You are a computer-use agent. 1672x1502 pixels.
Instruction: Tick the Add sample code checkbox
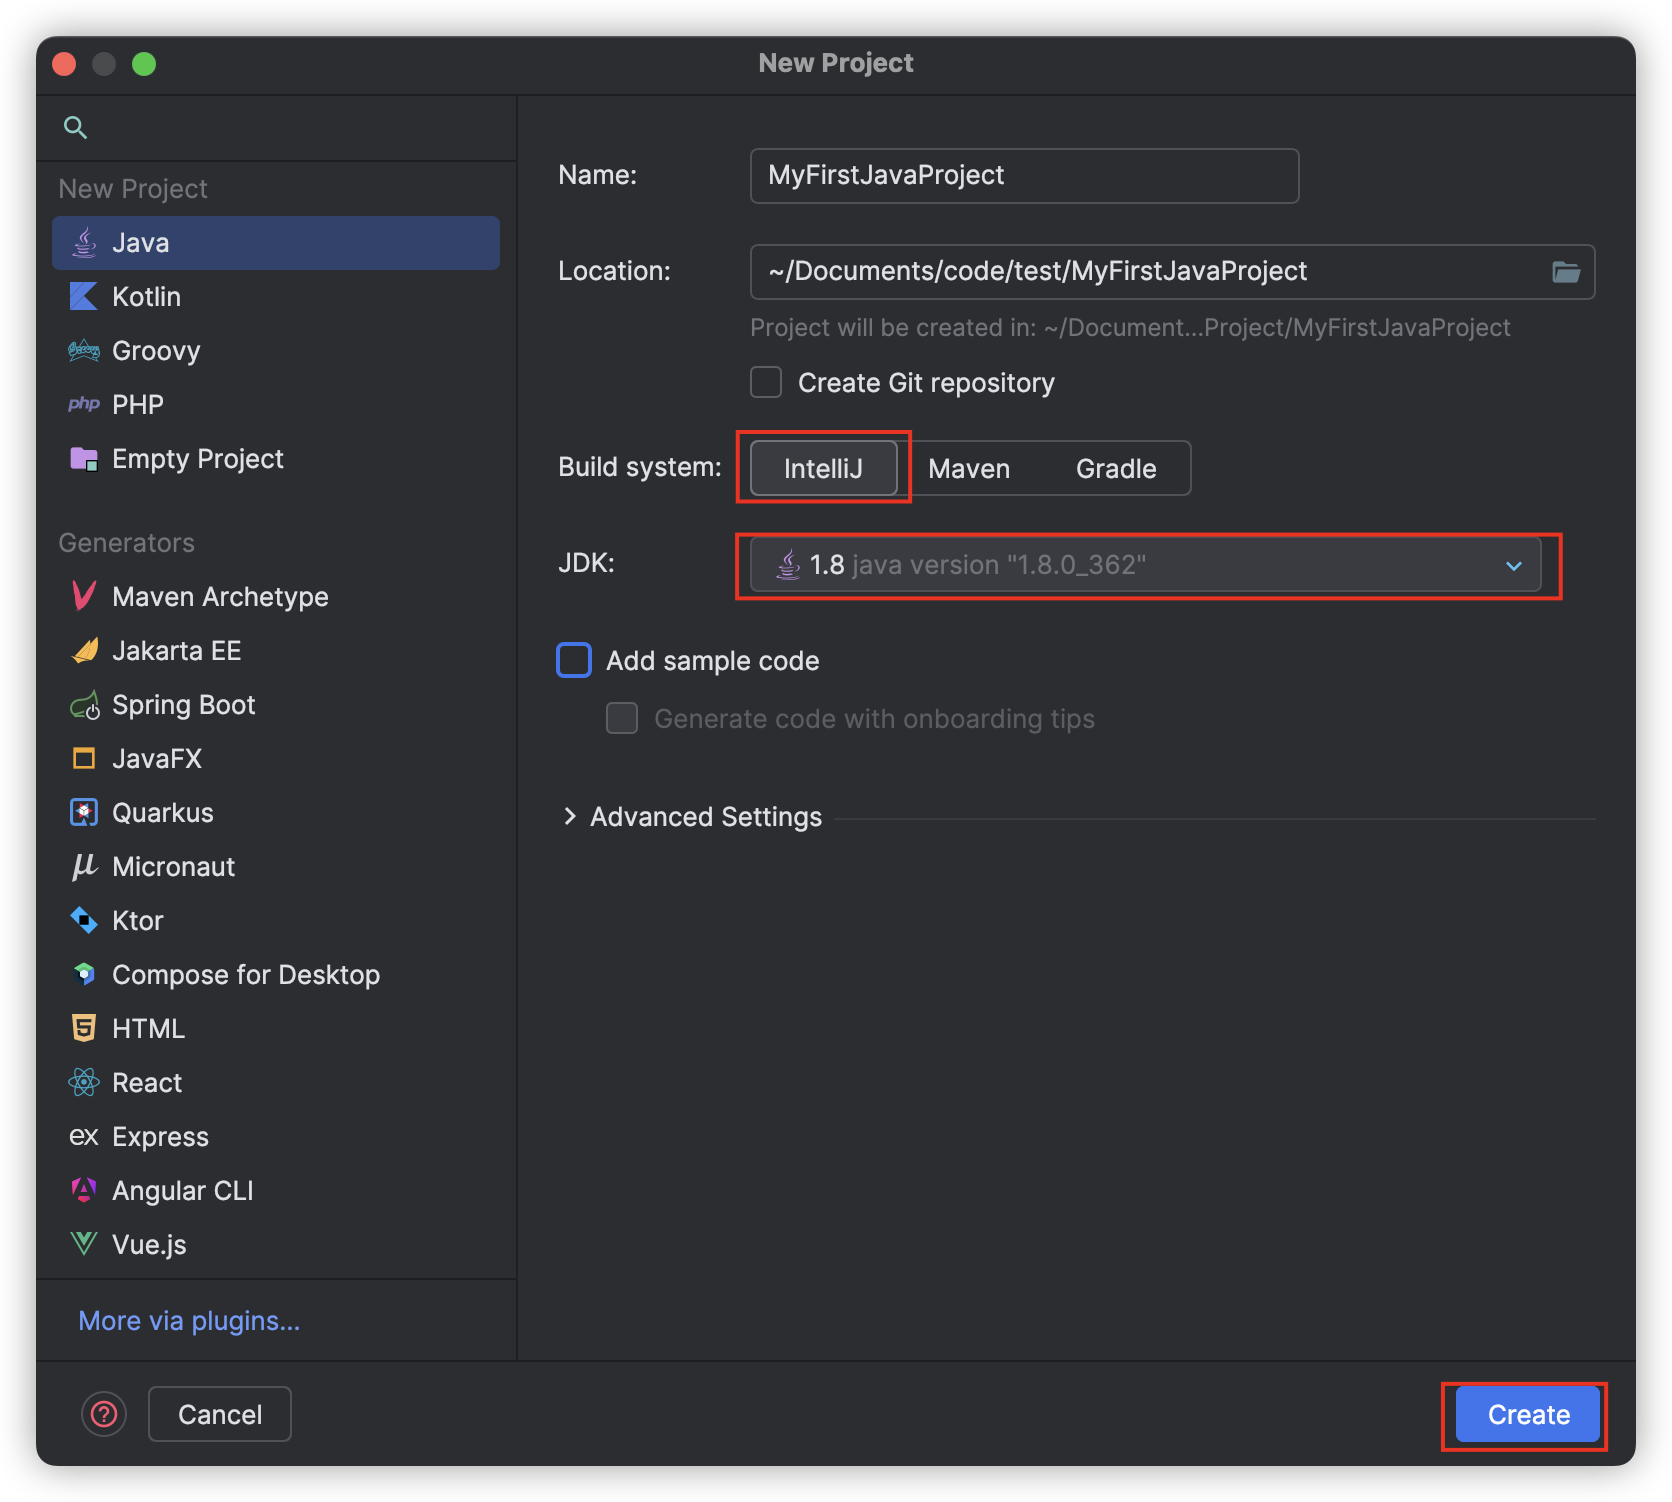tap(574, 661)
